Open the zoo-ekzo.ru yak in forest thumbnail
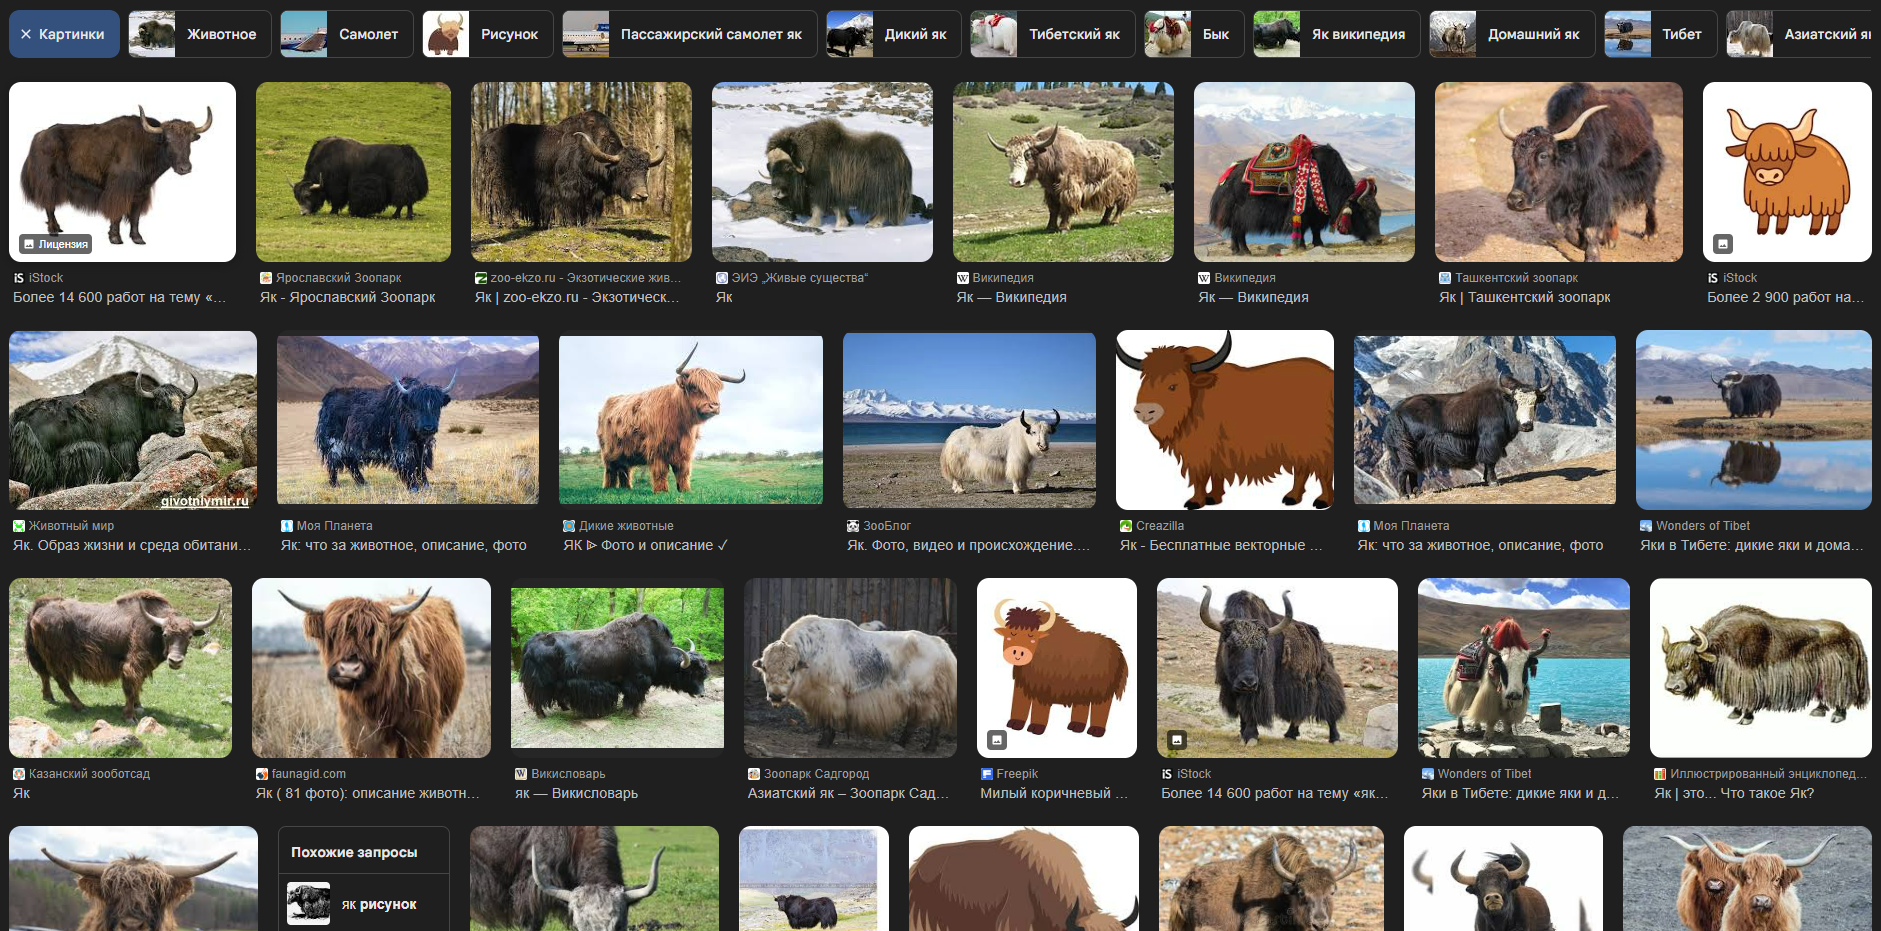This screenshot has width=1881, height=931. pos(581,172)
